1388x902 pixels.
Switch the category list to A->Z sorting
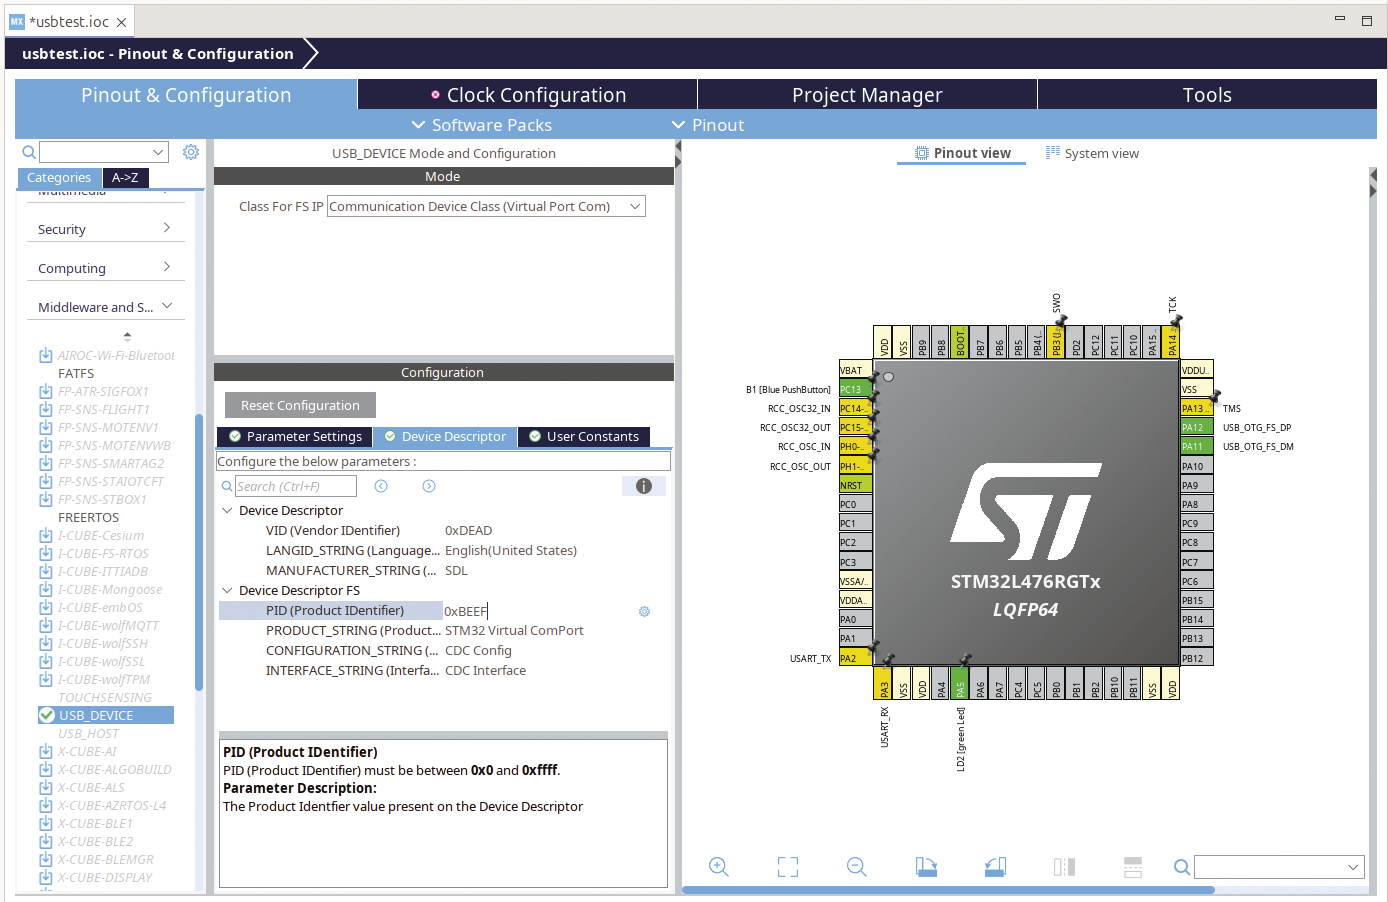point(125,178)
